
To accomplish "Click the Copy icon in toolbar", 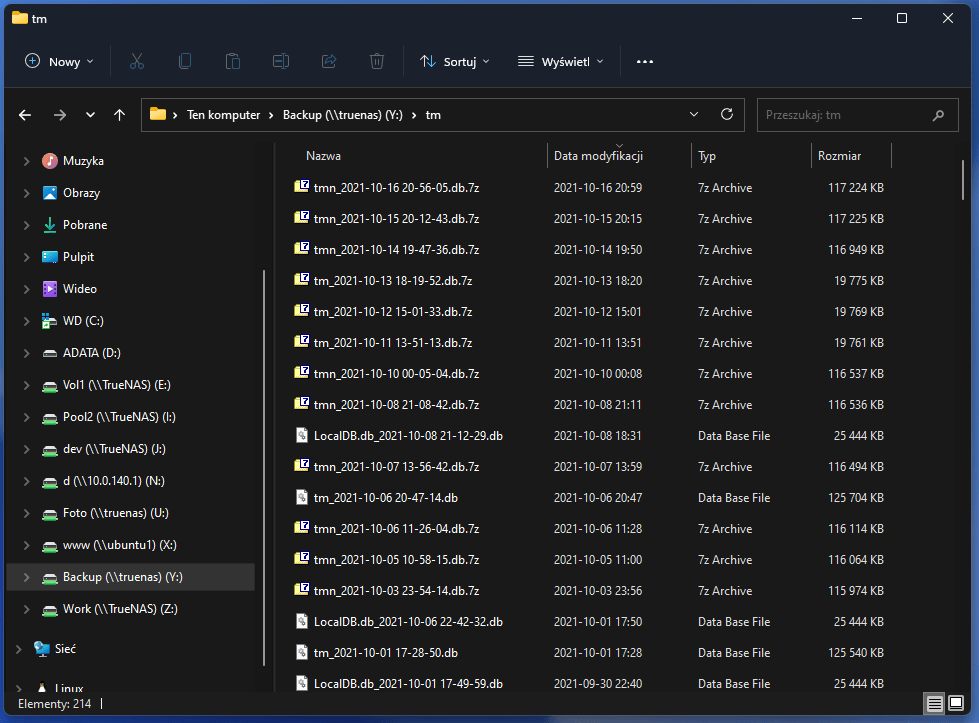I will pos(185,61).
